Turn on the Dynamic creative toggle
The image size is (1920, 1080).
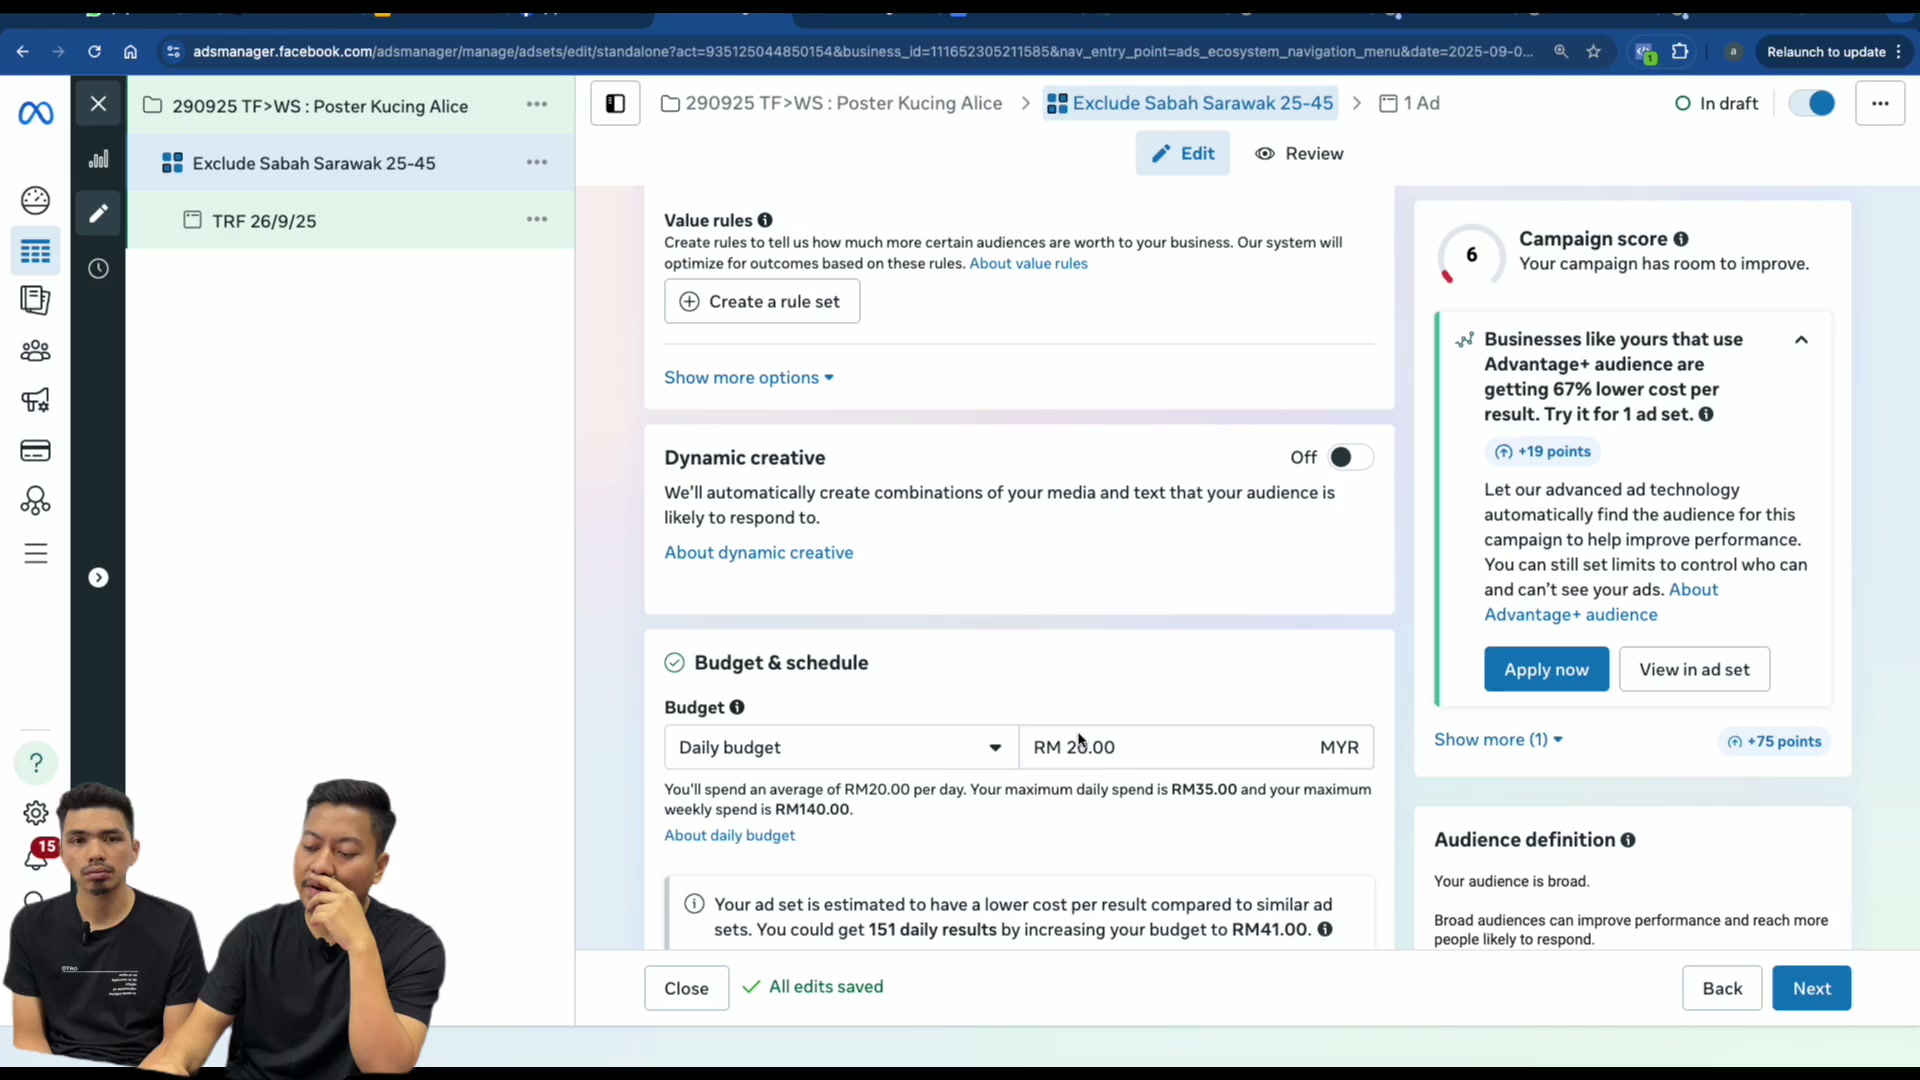(1350, 457)
